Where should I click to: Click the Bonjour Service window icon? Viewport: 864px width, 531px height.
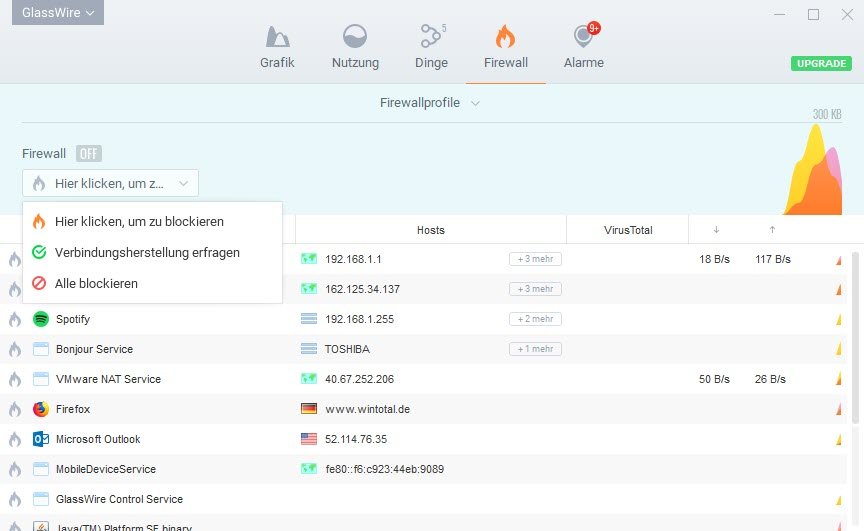(x=41, y=349)
